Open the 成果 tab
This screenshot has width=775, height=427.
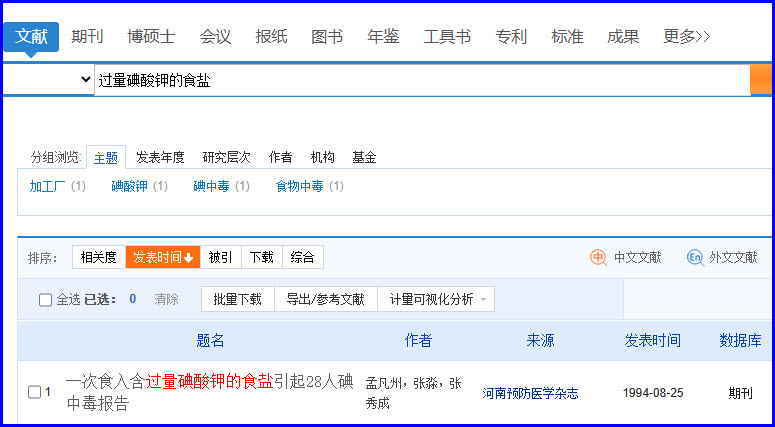pyautogui.click(x=623, y=37)
